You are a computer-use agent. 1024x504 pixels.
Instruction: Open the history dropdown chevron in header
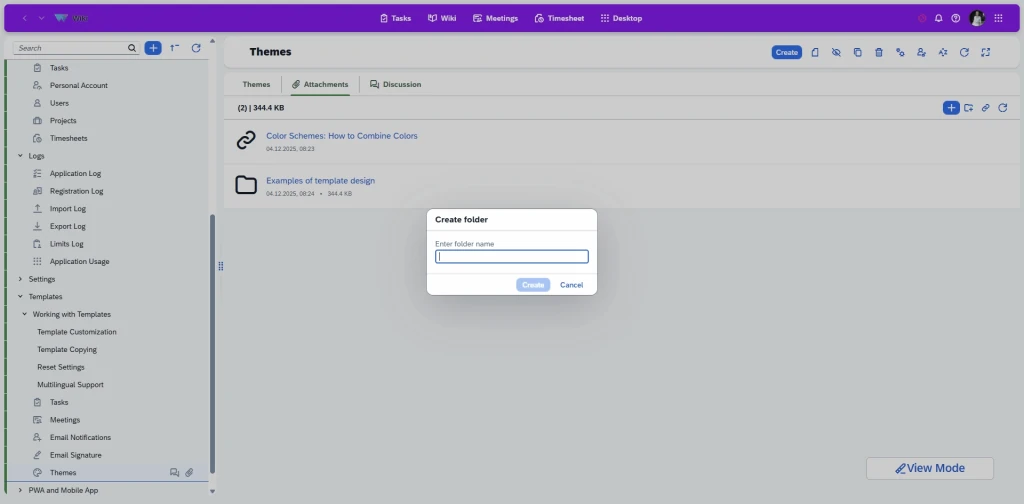coord(41,18)
